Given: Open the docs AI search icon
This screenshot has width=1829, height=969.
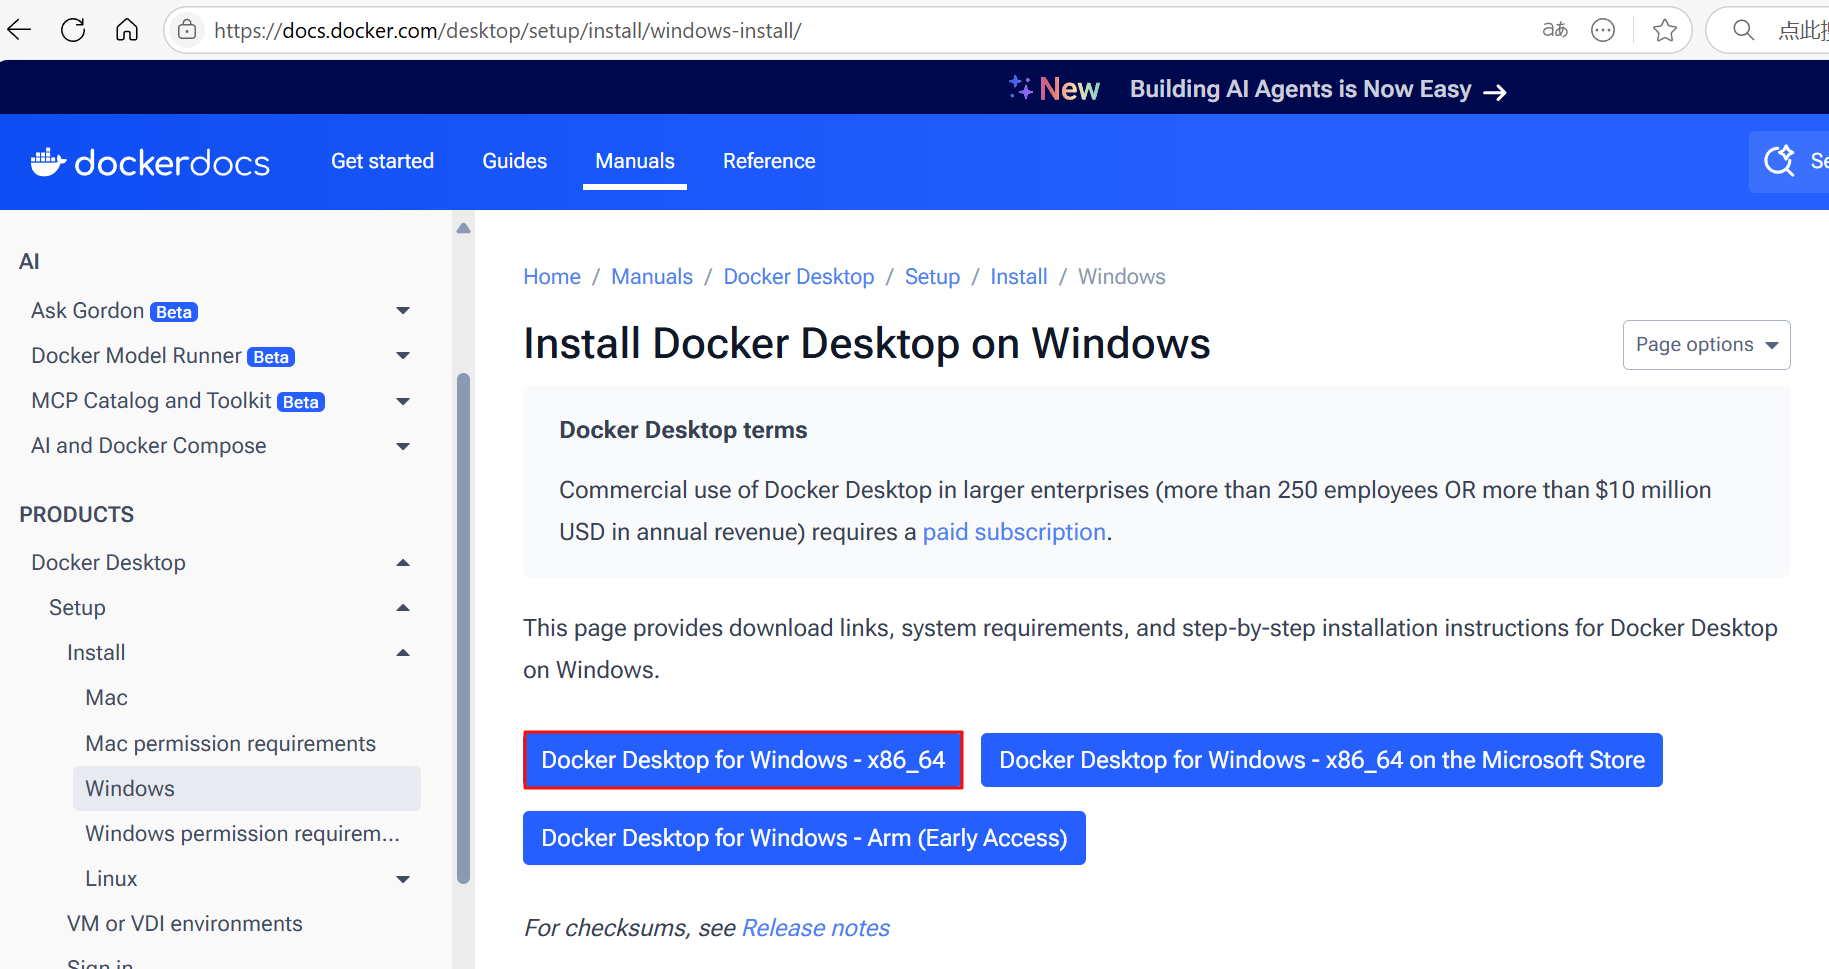Looking at the screenshot, I should (1779, 160).
